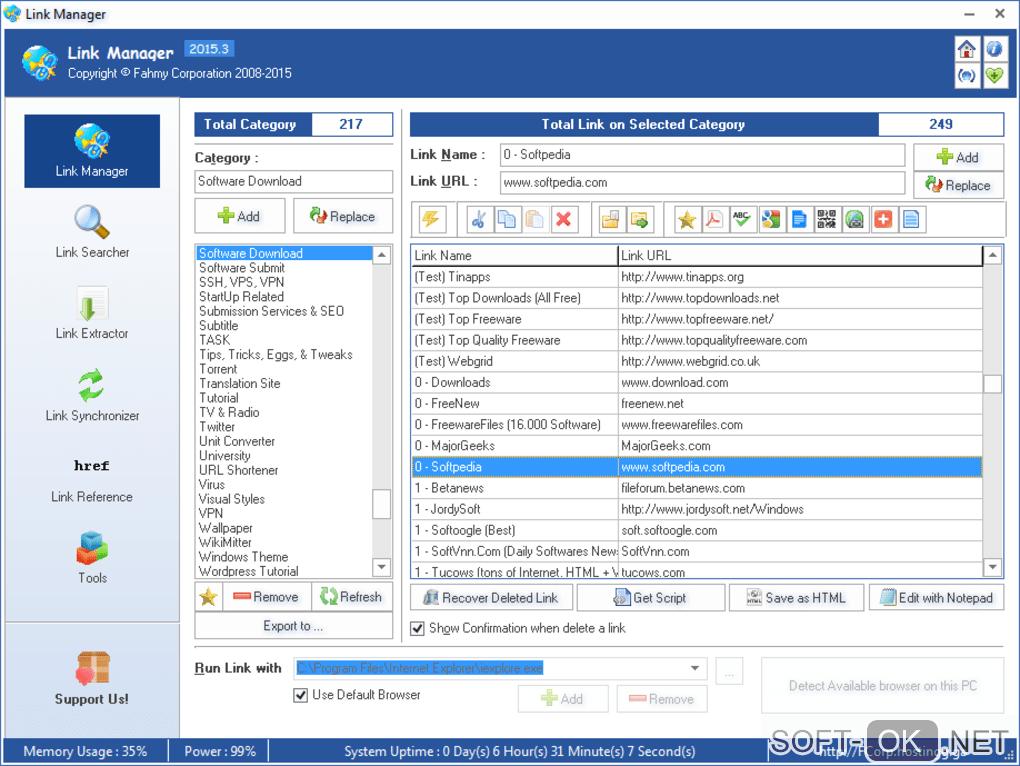This screenshot has height=766, width=1020.
Task: Click the Get Script button
Action: tap(651, 598)
